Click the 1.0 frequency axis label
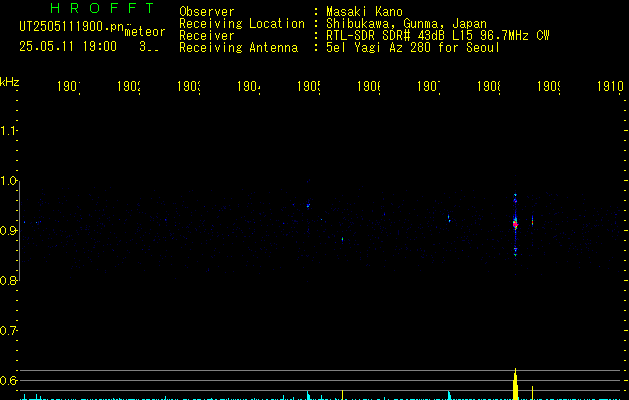 (x=8, y=181)
